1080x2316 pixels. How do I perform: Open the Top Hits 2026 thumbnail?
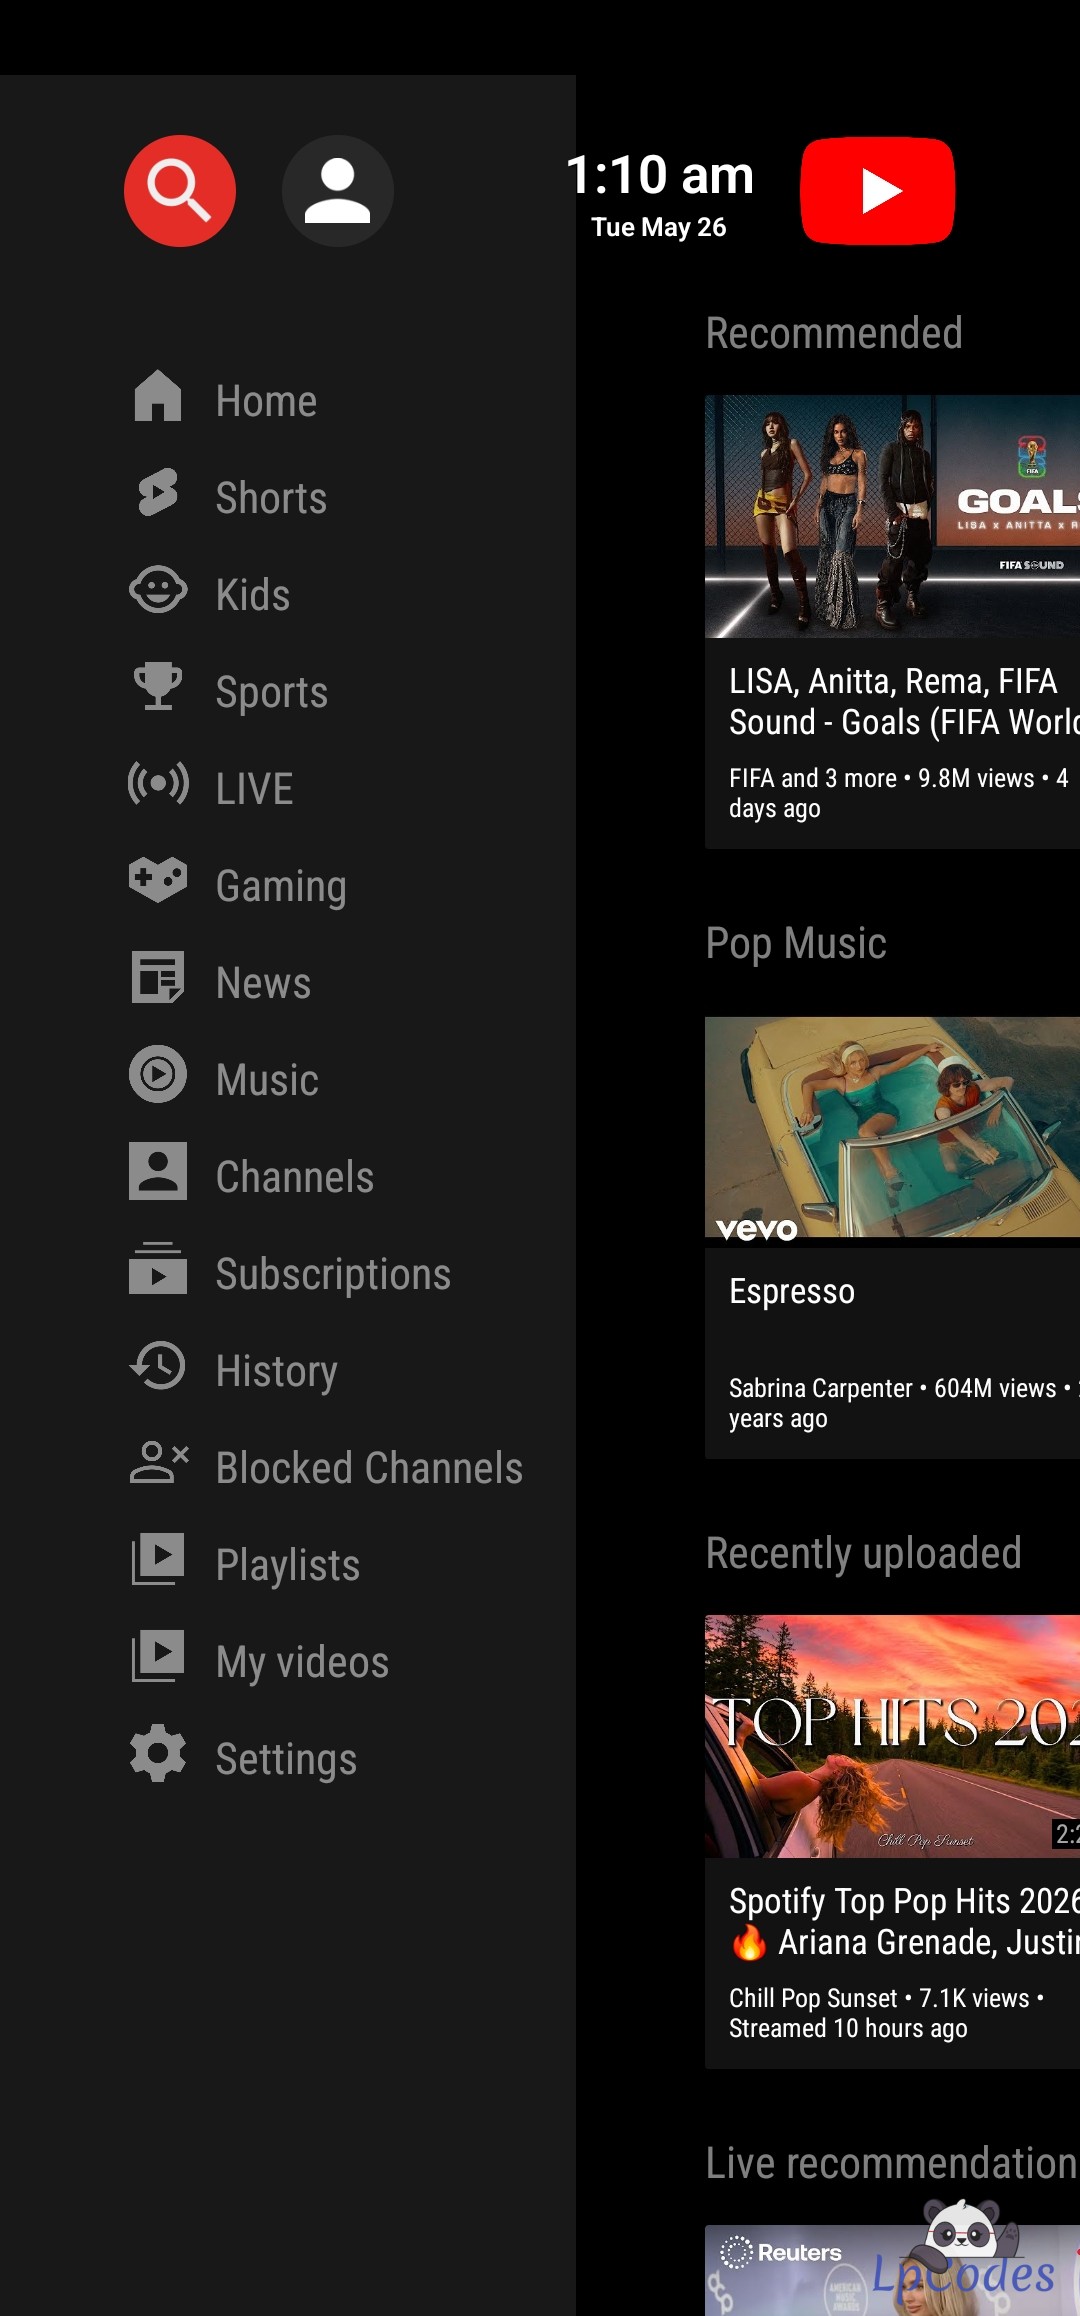pyautogui.click(x=892, y=1736)
